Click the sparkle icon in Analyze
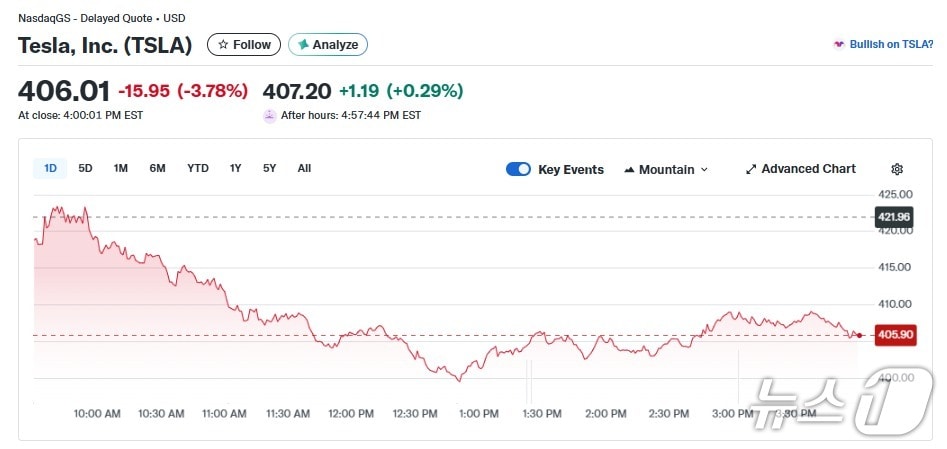This screenshot has height=449, width=947. pos(303,45)
